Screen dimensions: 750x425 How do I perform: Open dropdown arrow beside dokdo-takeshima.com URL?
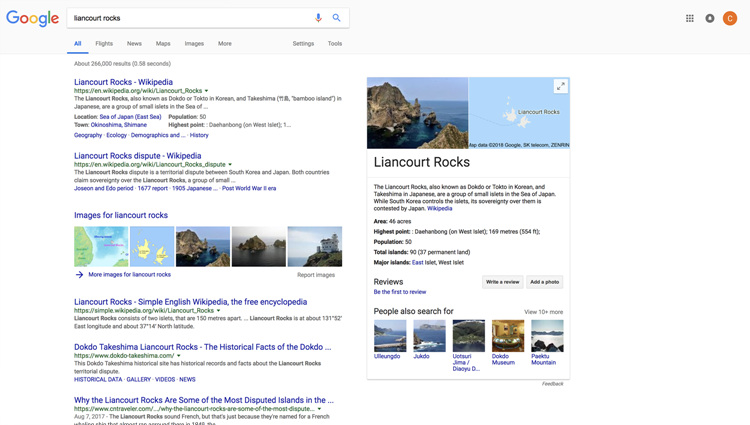pyautogui.click(x=179, y=355)
